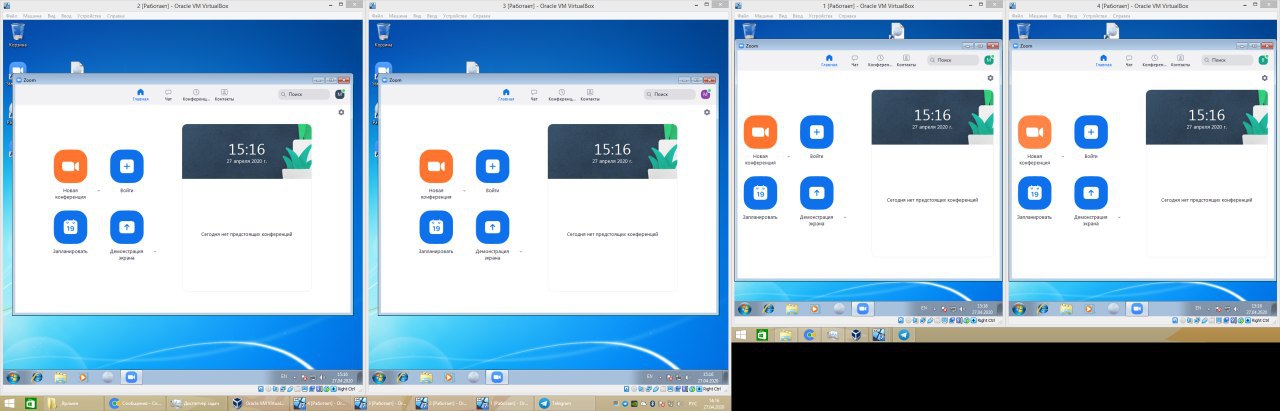Click the green profile avatar in VM 1 Zoom

point(989,60)
